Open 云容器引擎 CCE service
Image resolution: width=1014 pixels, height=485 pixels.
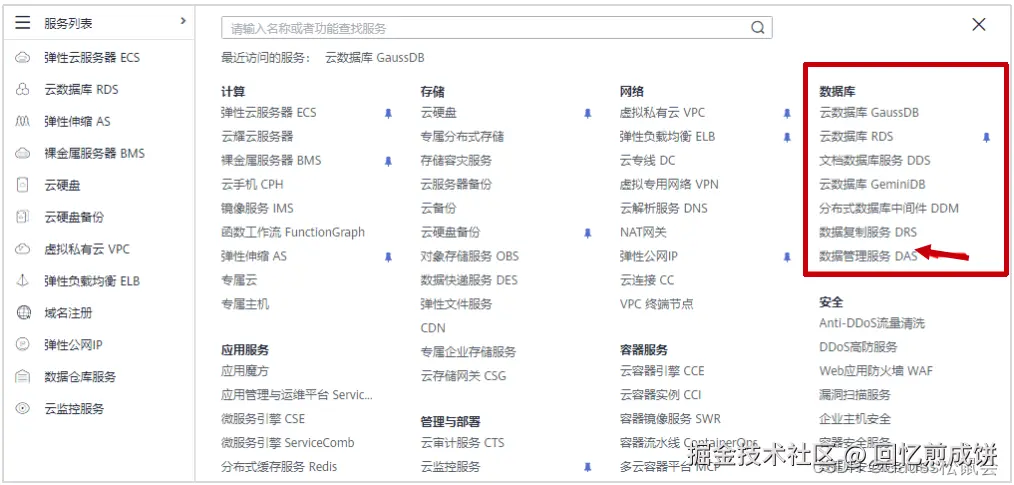(662, 371)
